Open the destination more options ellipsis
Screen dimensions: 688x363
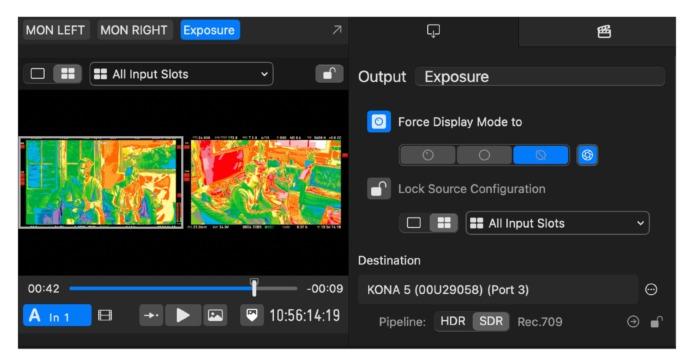pyautogui.click(x=651, y=289)
